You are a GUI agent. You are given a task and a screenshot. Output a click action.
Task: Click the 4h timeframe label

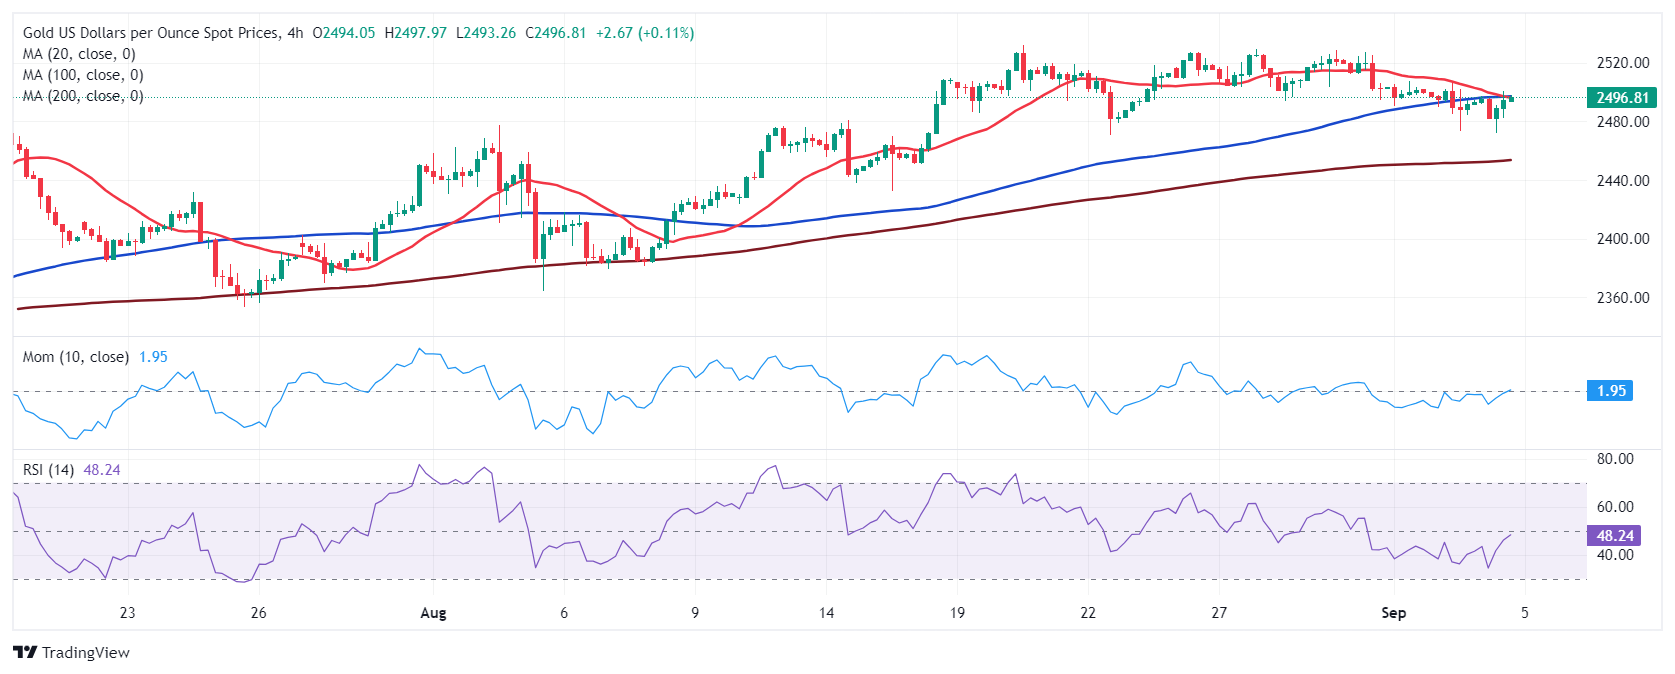coord(295,33)
